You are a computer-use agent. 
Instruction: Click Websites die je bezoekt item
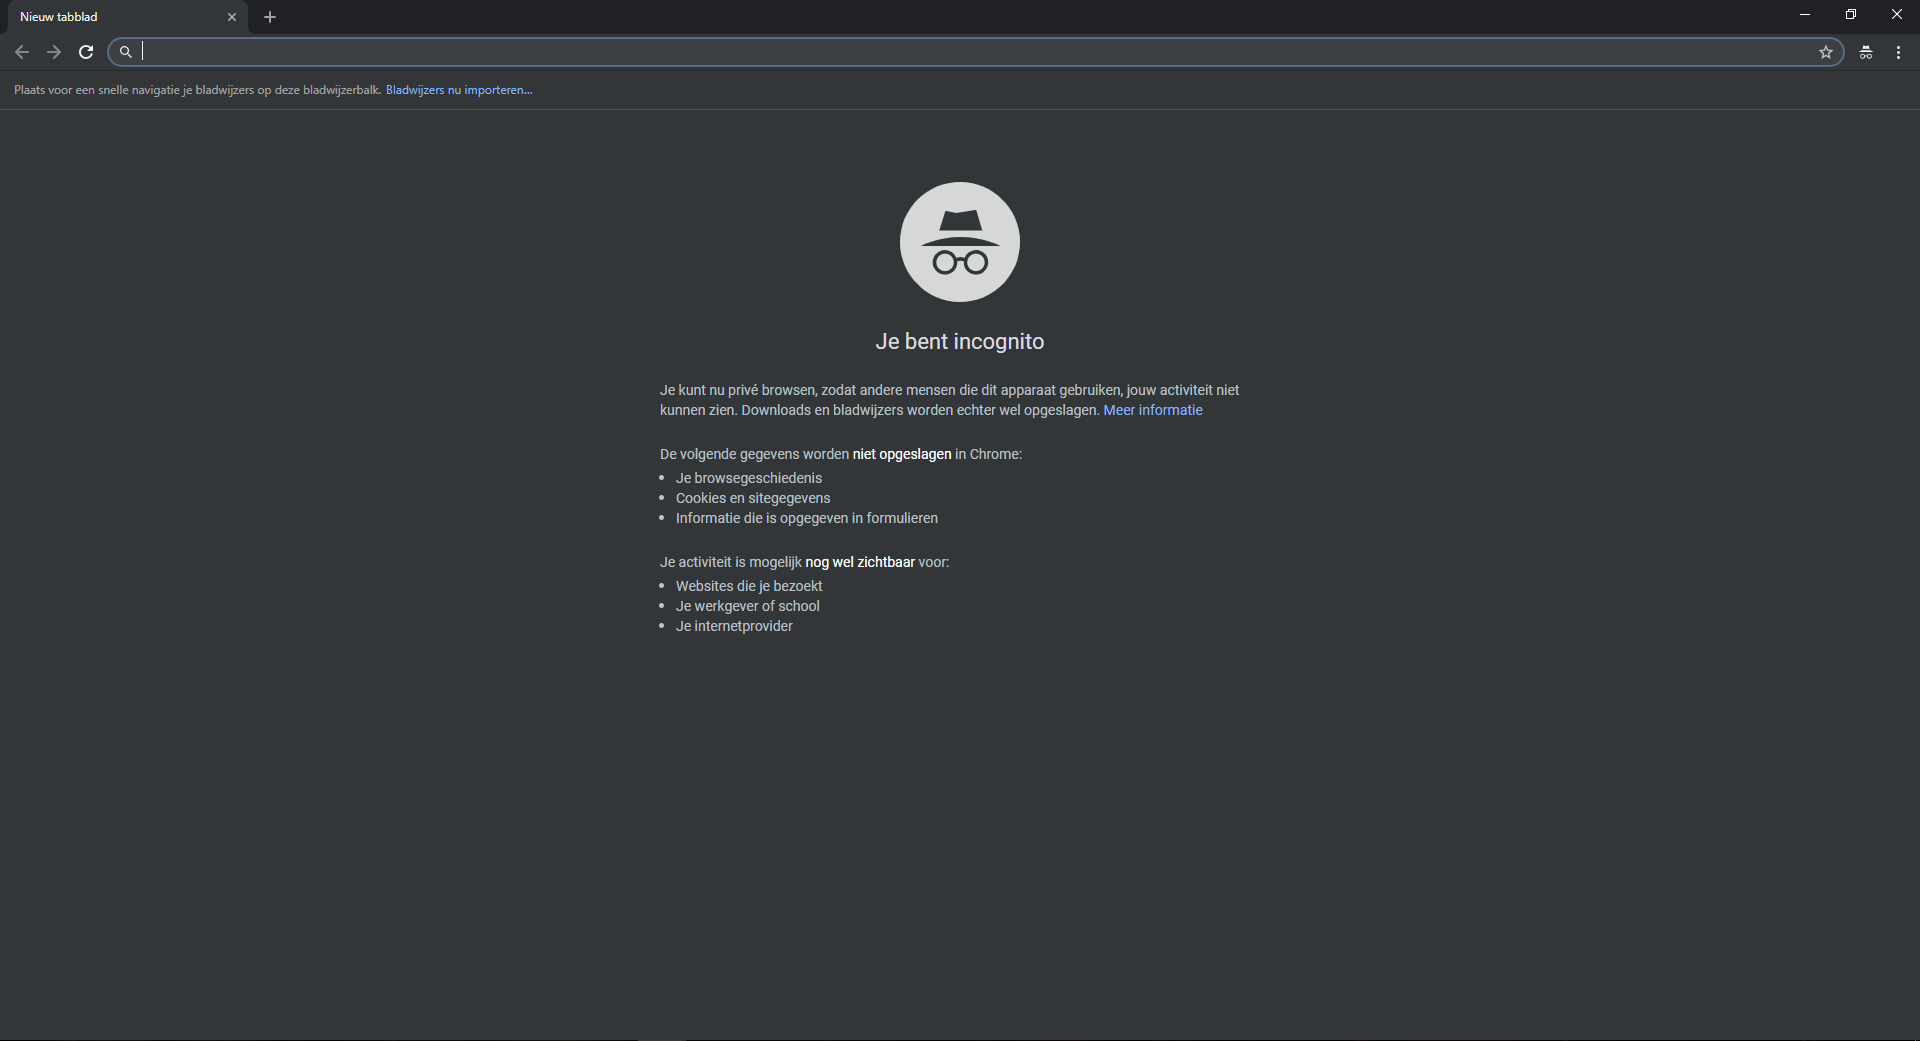pyautogui.click(x=749, y=586)
